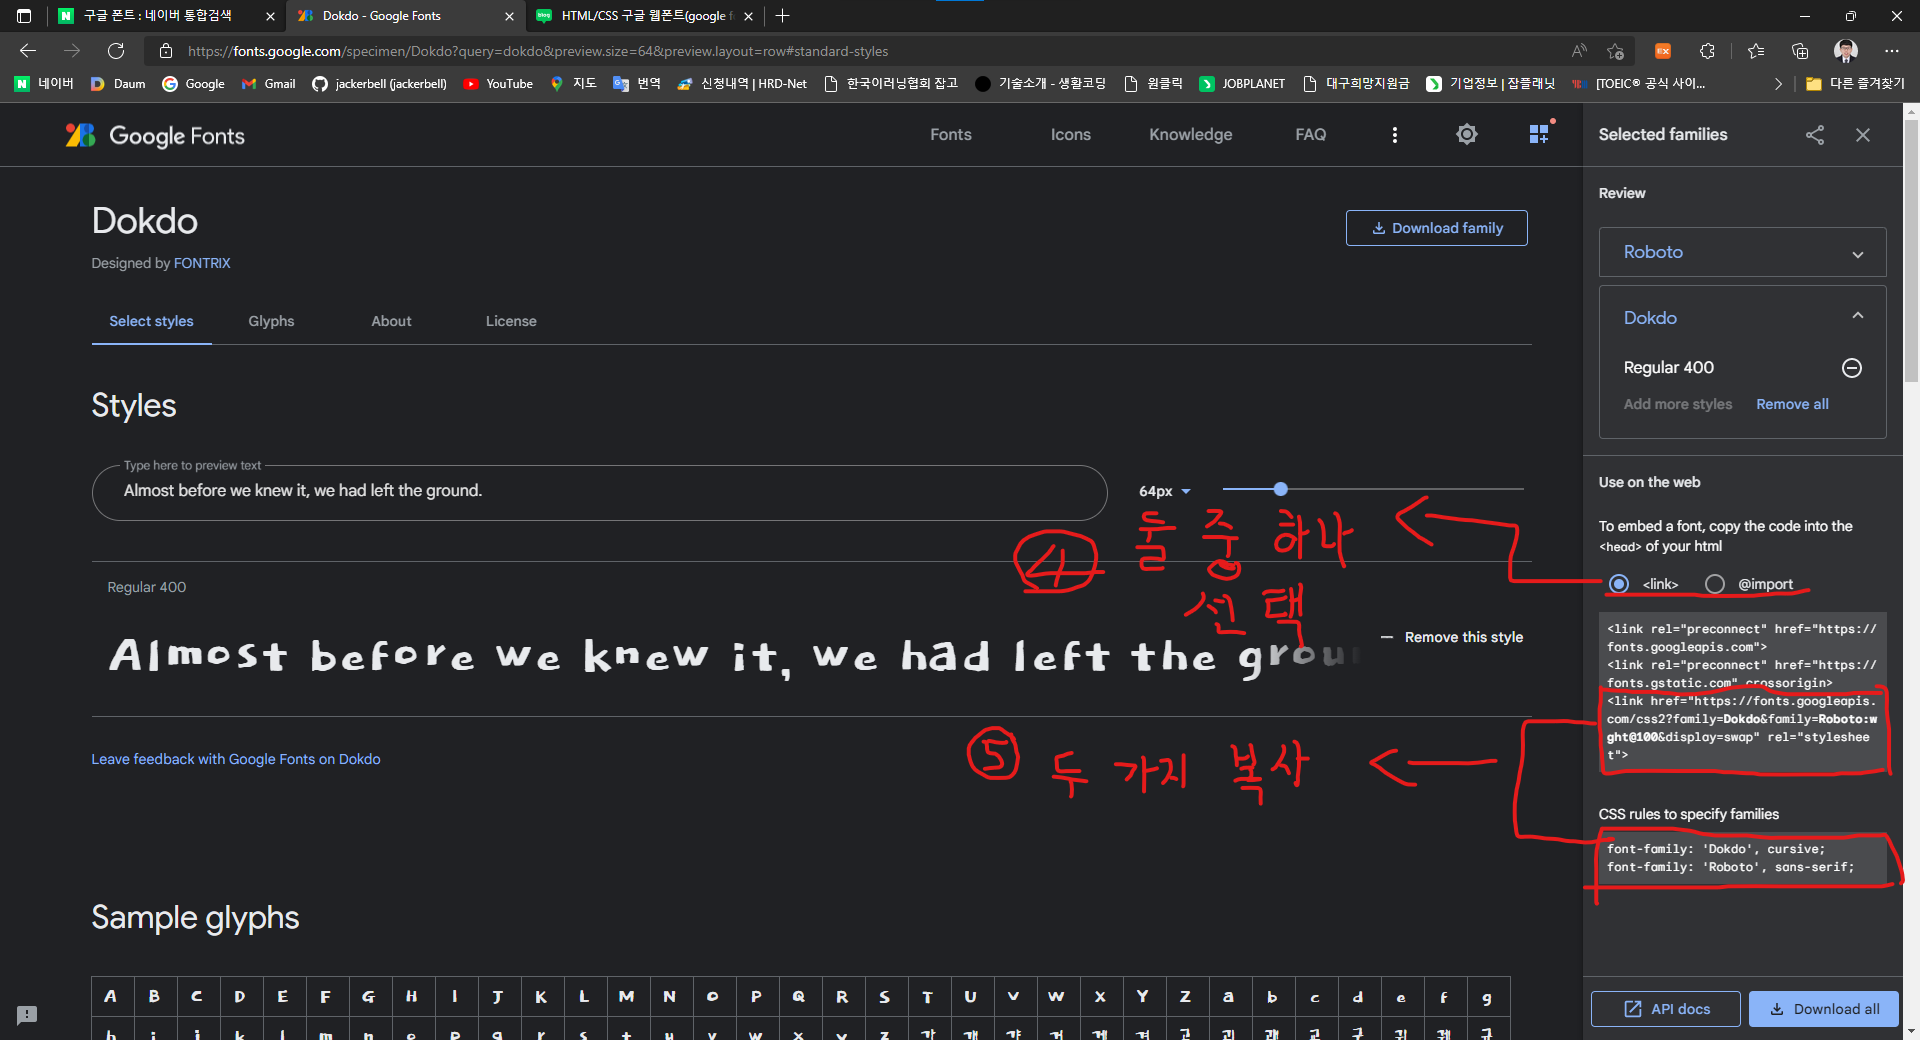1920x1040 pixels.
Task: Click the orange extension icon in toolbar
Action: 1663,51
